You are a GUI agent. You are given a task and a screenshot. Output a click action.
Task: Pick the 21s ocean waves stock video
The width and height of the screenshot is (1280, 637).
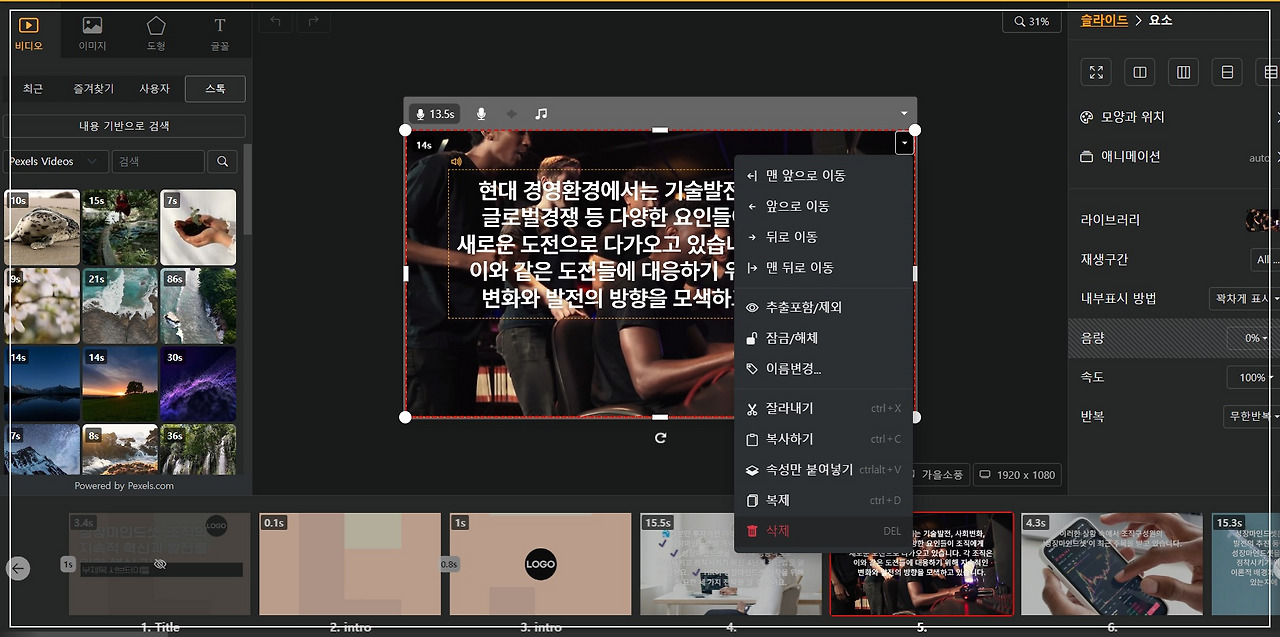tap(120, 305)
